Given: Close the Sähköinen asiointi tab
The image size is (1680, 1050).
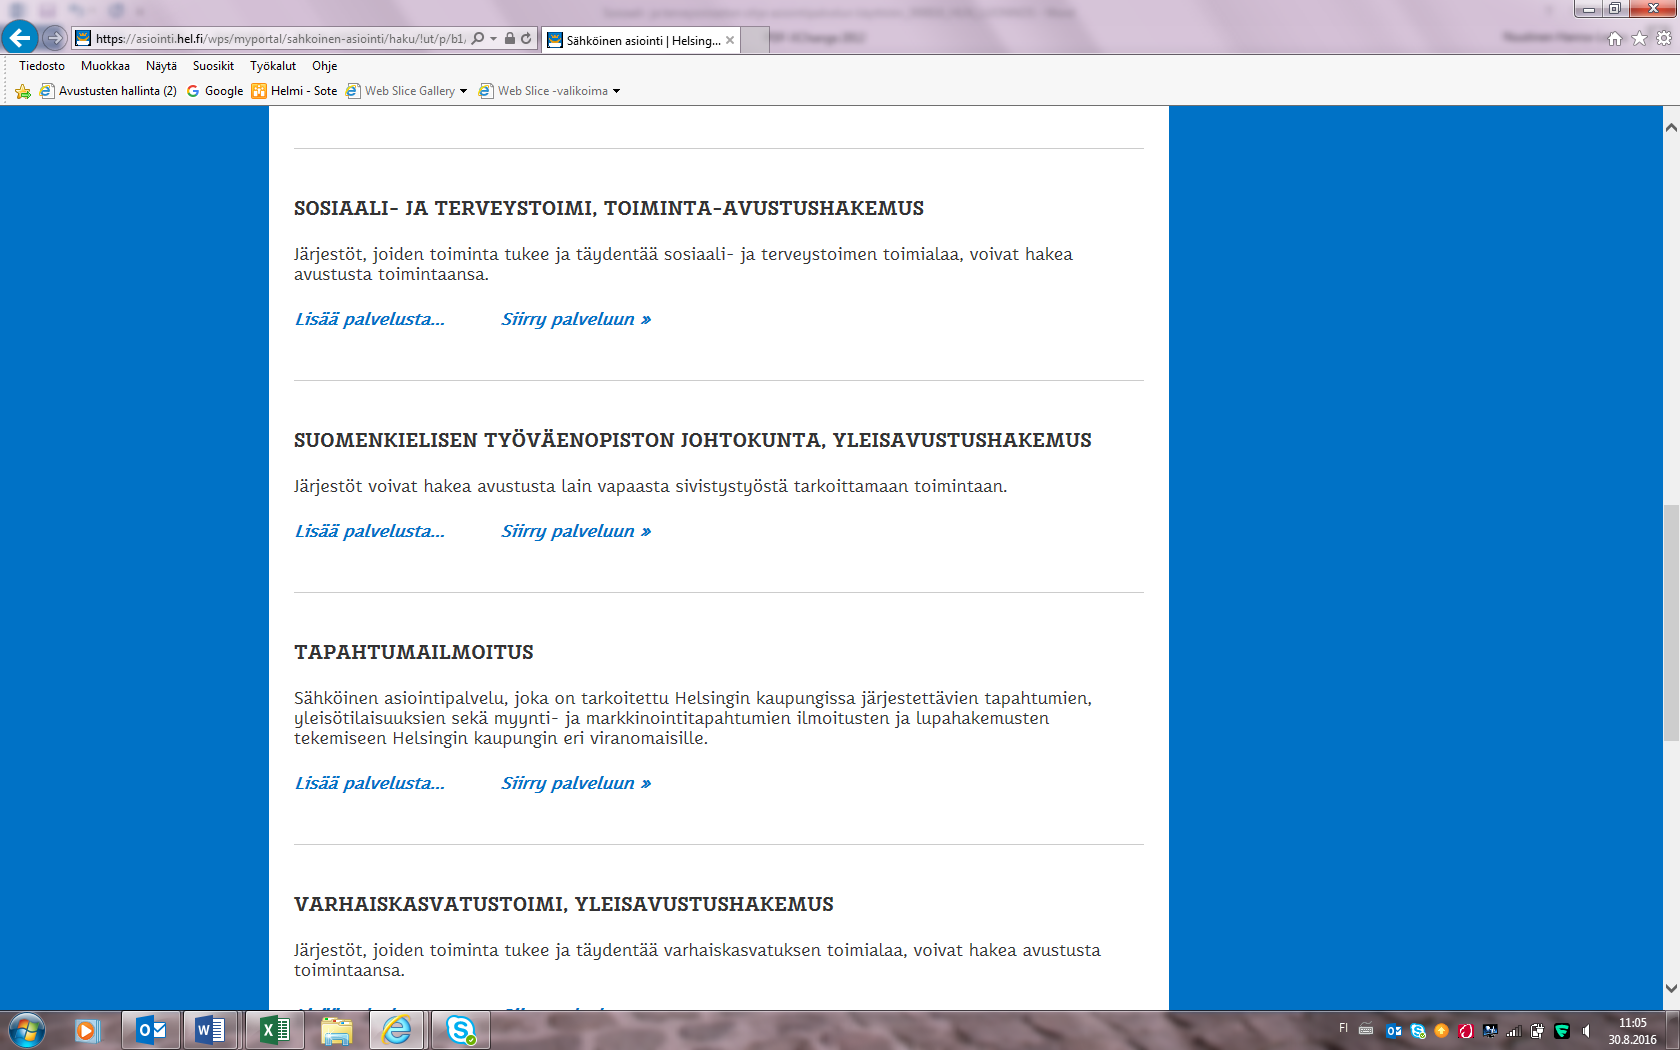Looking at the screenshot, I should [x=730, y=40].
